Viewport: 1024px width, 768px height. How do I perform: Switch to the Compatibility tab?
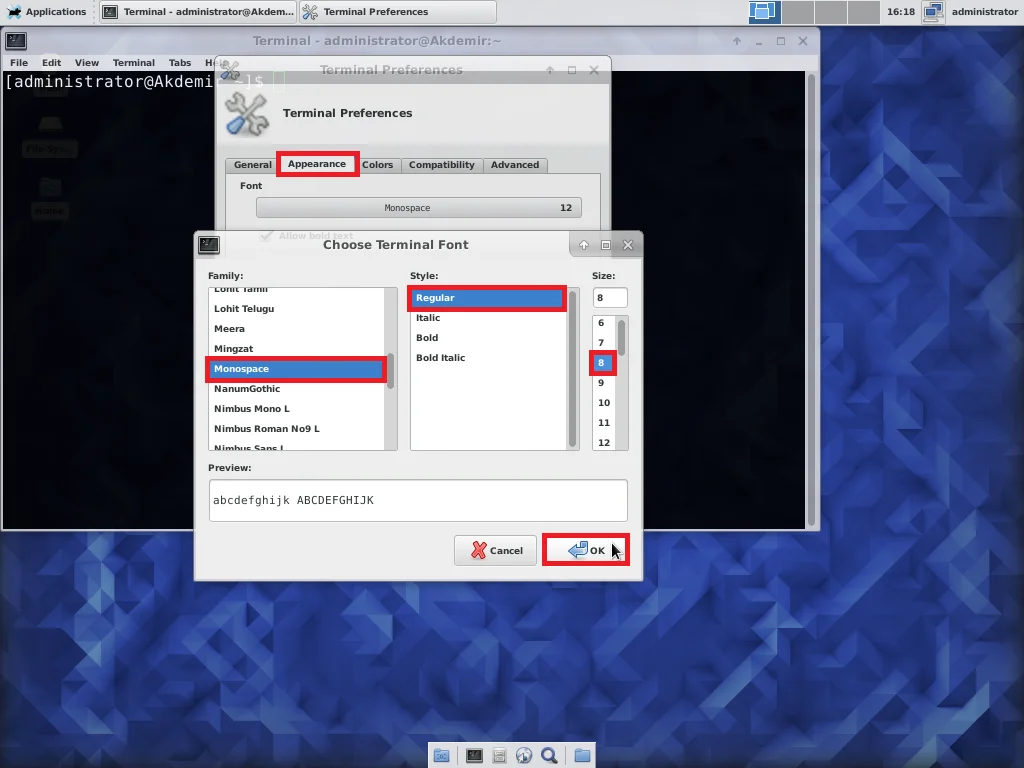click(x=441, y=165)
